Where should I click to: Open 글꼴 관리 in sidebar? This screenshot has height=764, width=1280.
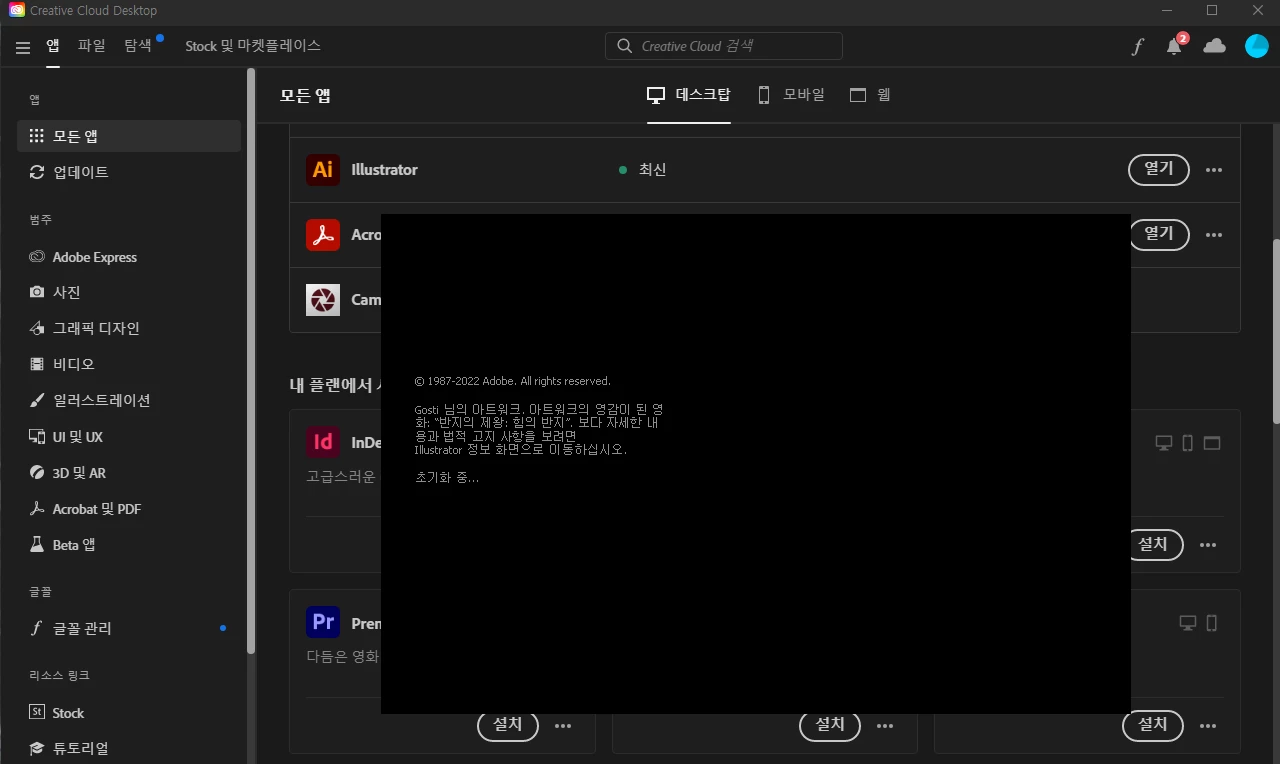(x=129, y=628)
